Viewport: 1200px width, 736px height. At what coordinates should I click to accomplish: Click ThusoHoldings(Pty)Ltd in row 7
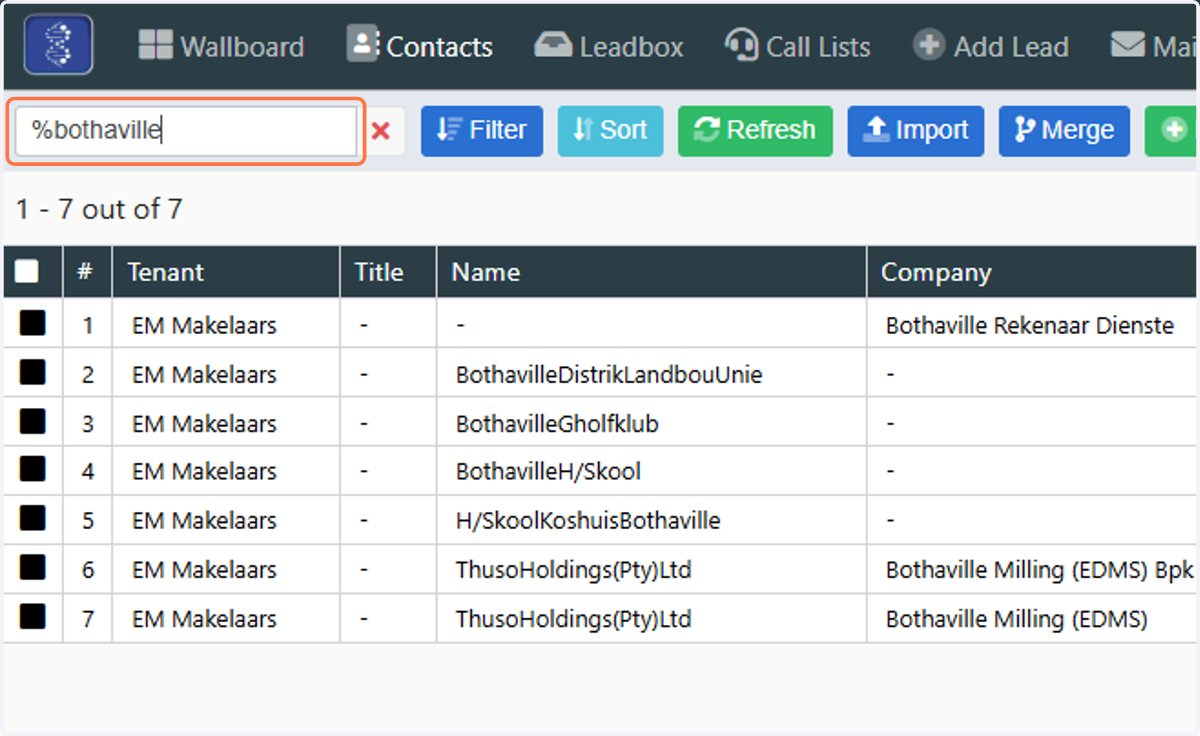573,619
